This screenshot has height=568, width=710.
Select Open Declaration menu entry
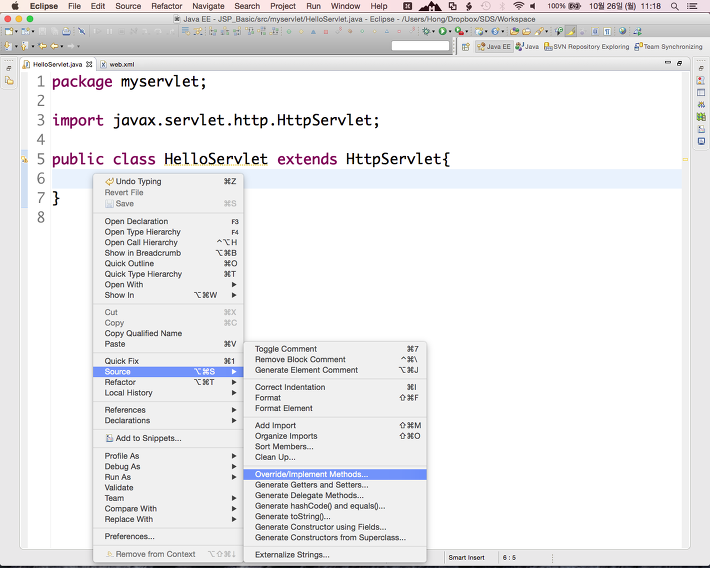168,221
